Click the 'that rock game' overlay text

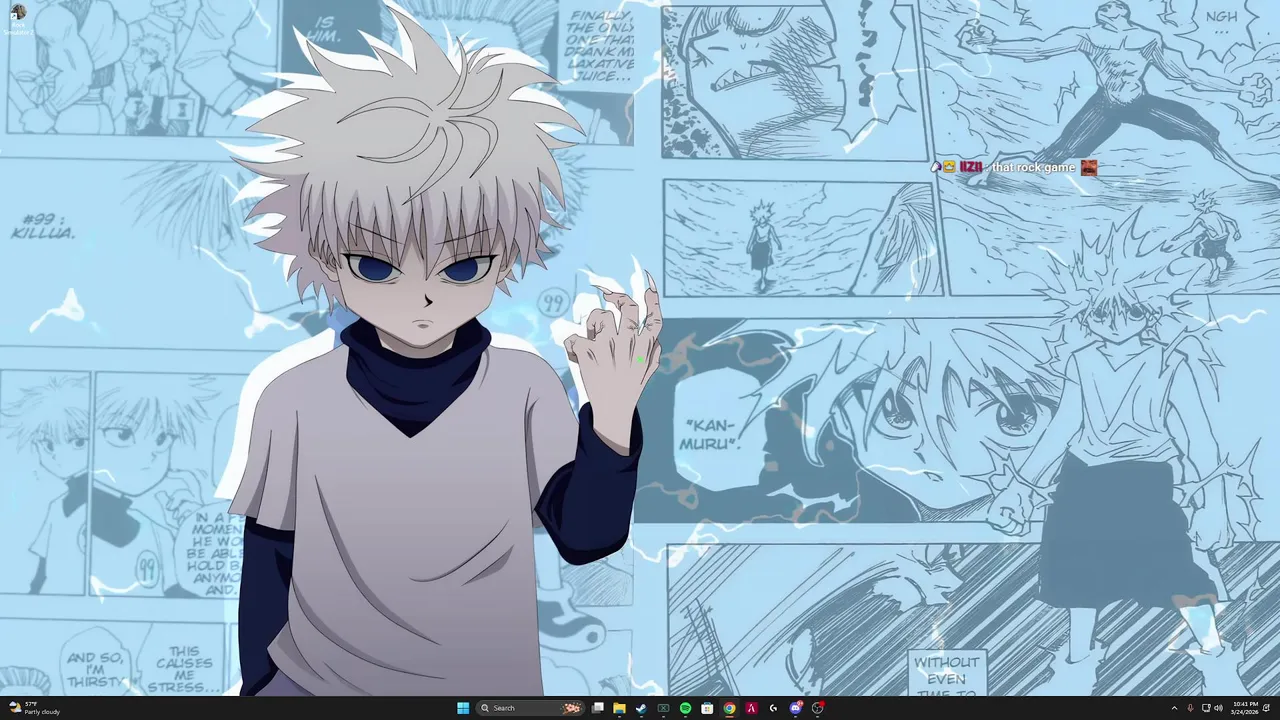tap(1033, 167)
